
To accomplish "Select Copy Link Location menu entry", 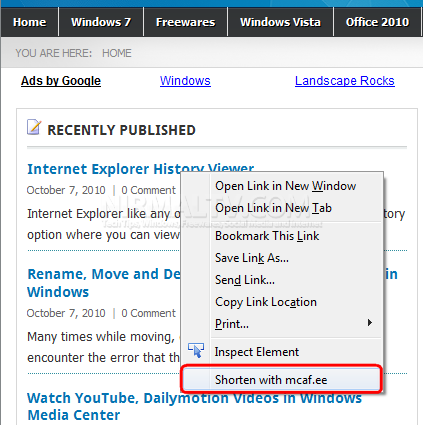I will click(x=282, y=302).
